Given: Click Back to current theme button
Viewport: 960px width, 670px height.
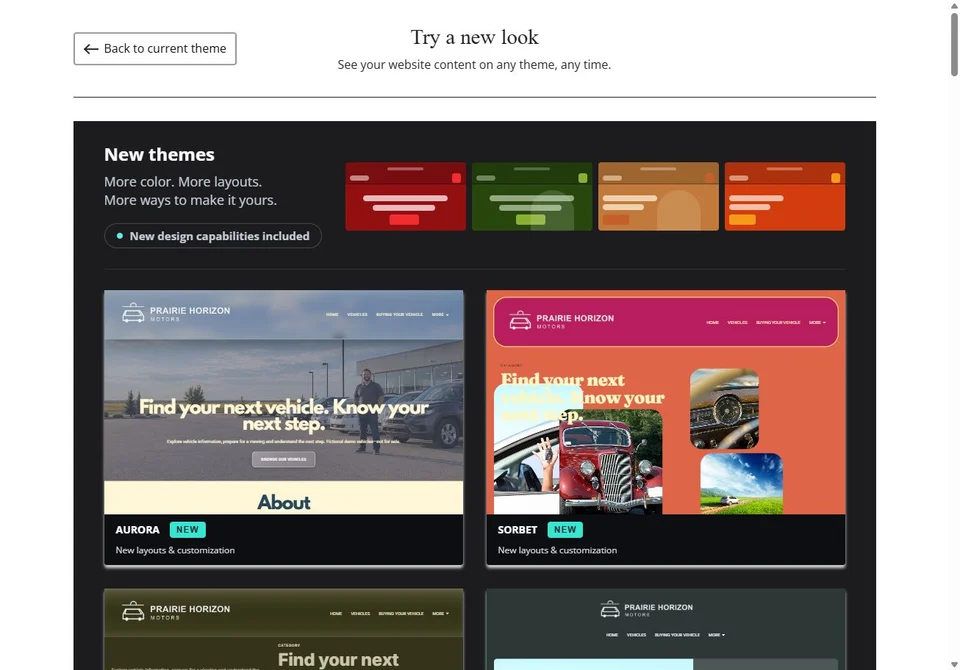Looking at the screenshot, I should [x=155, y=49].
